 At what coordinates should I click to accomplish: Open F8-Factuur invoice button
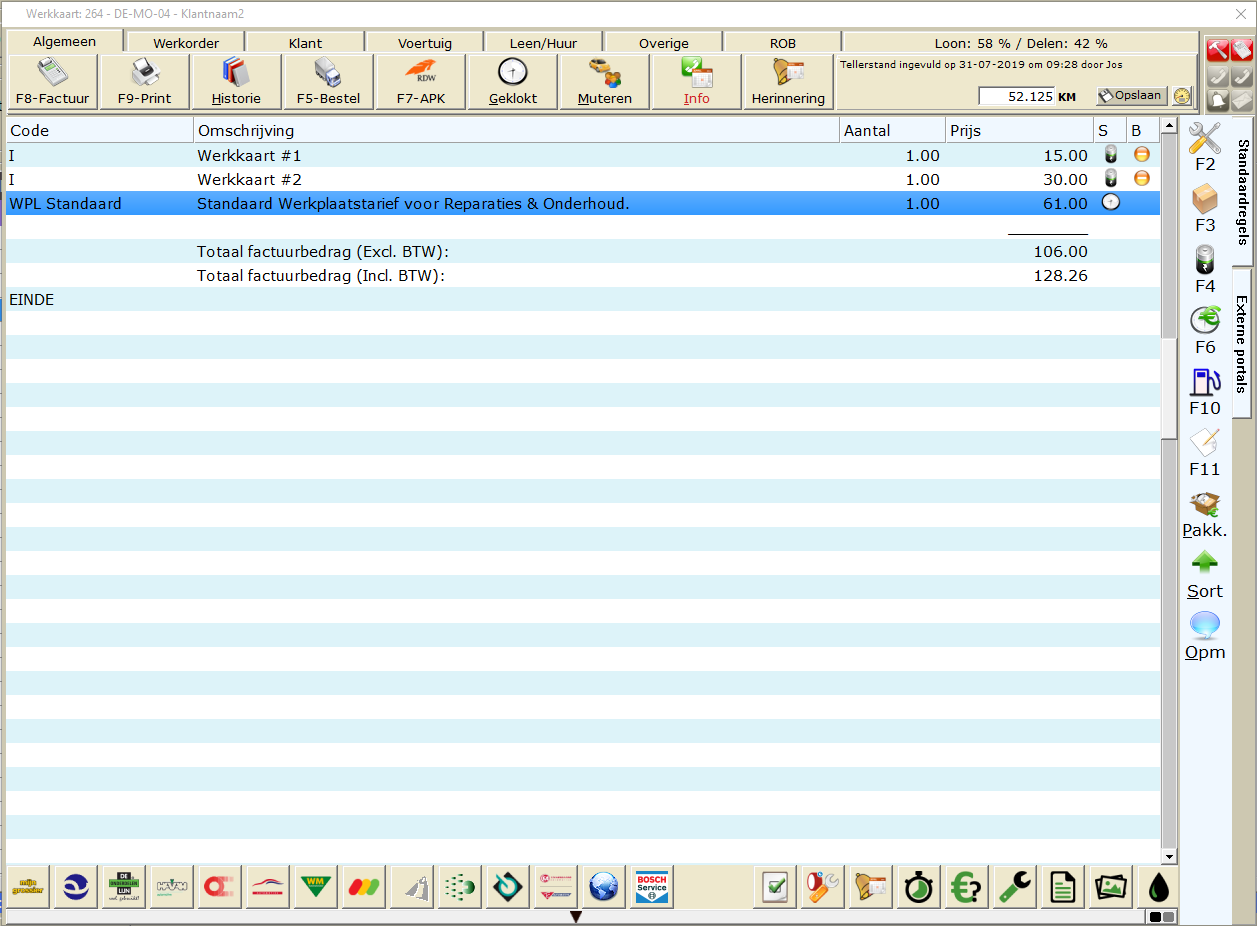[53, 82]
